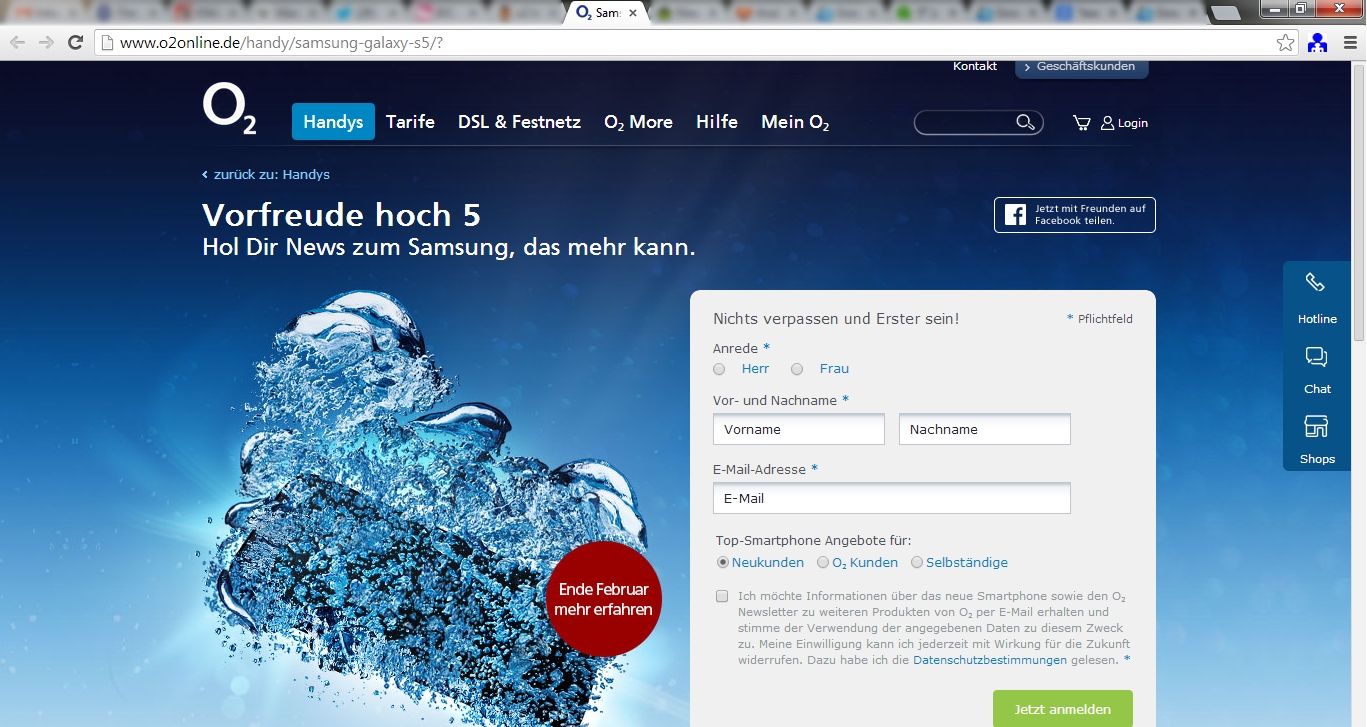Viewport: 1367px width, 727px height.
Task: Click the page info icon in address bar
Action: click(108, 43)
